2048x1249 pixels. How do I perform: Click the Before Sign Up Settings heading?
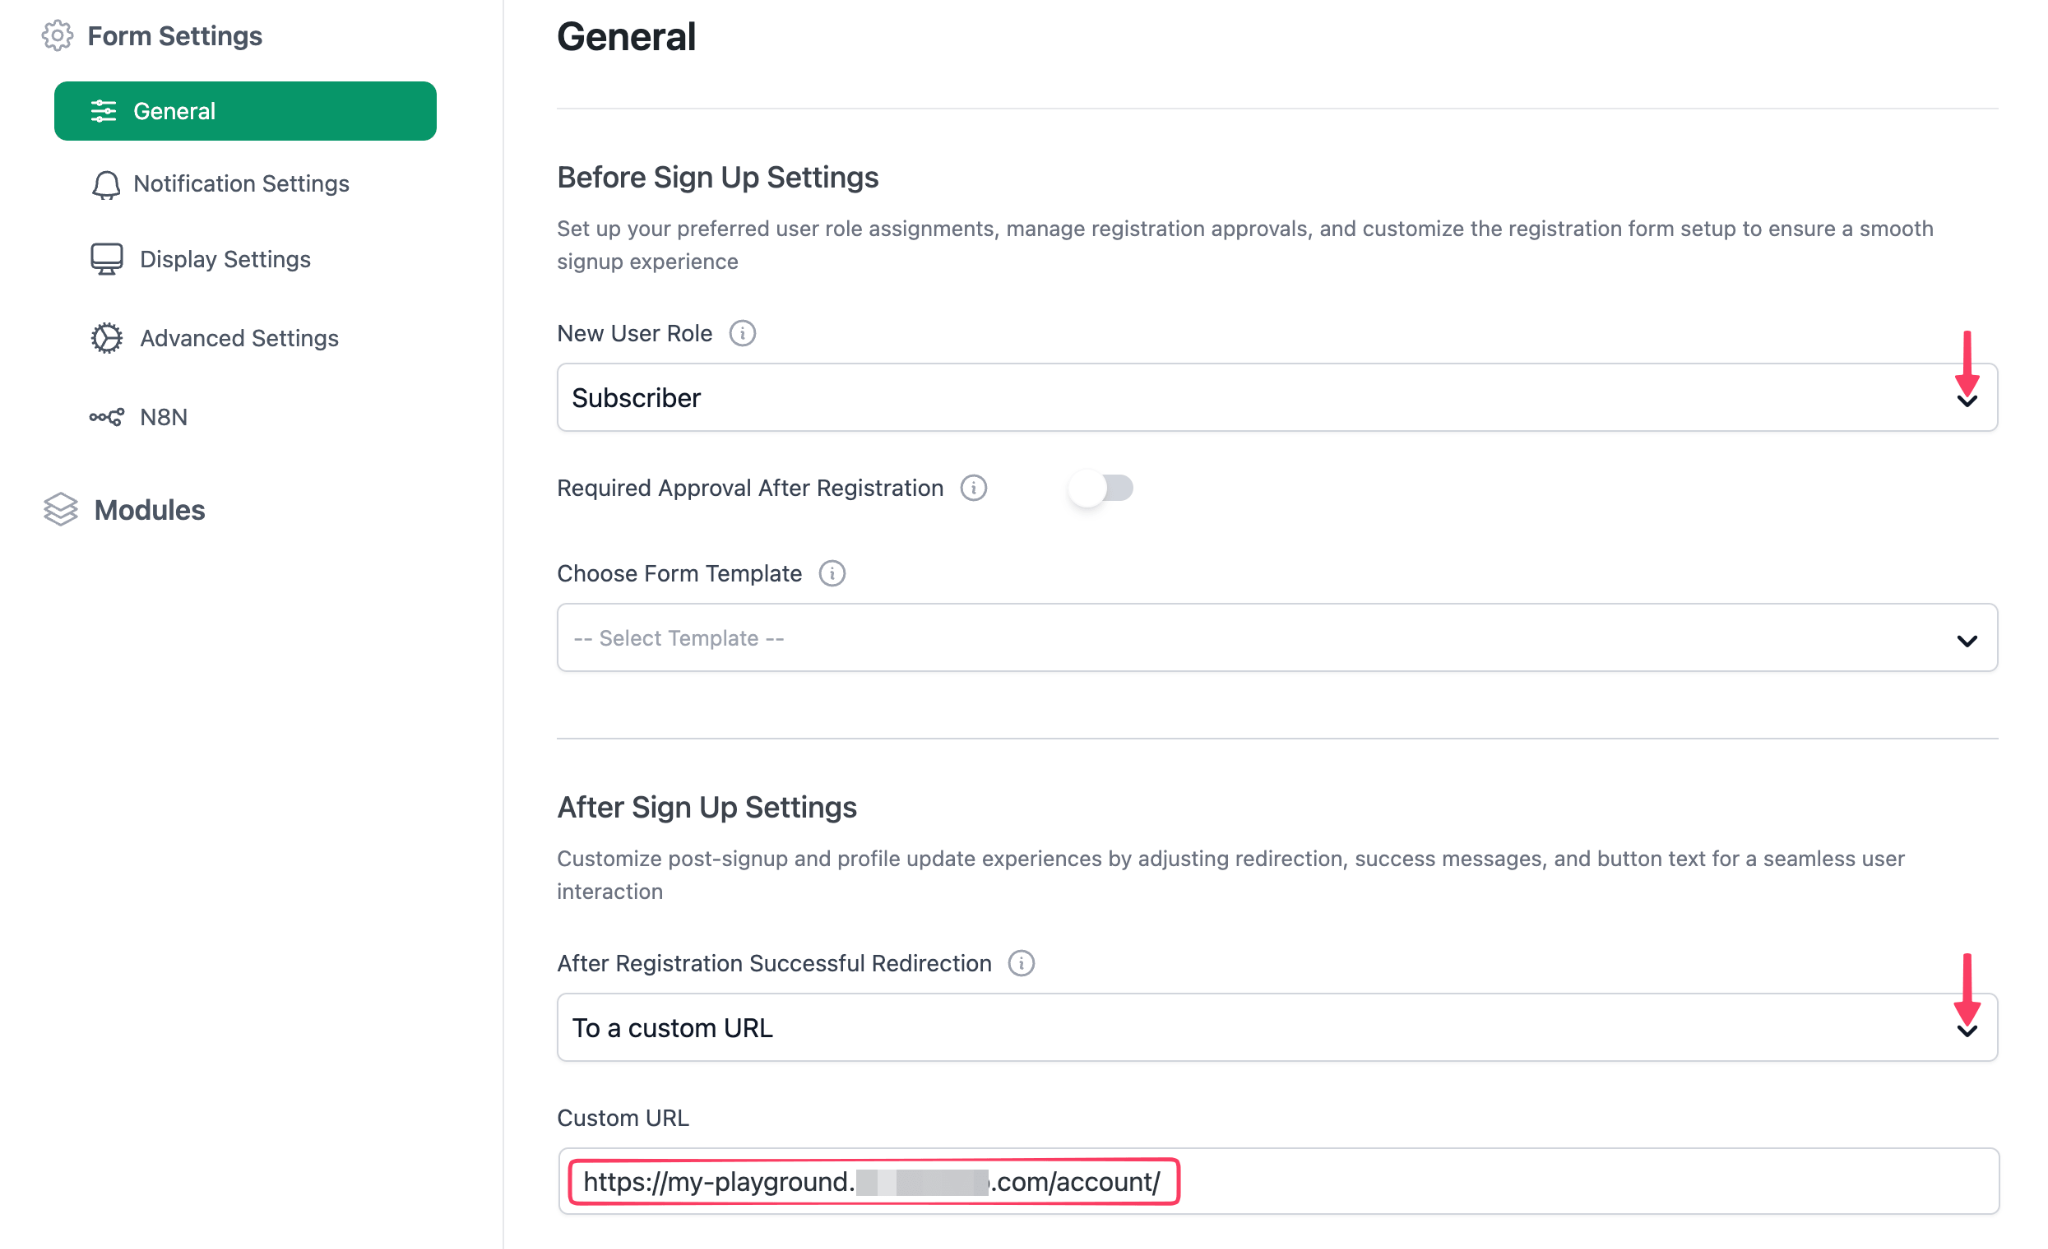point(717,177)
